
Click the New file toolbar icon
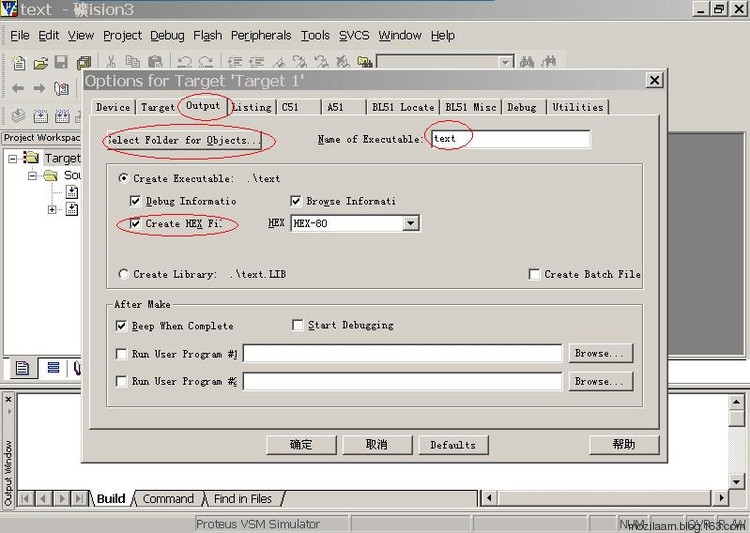pyautogui.click(x=19, y=62)
